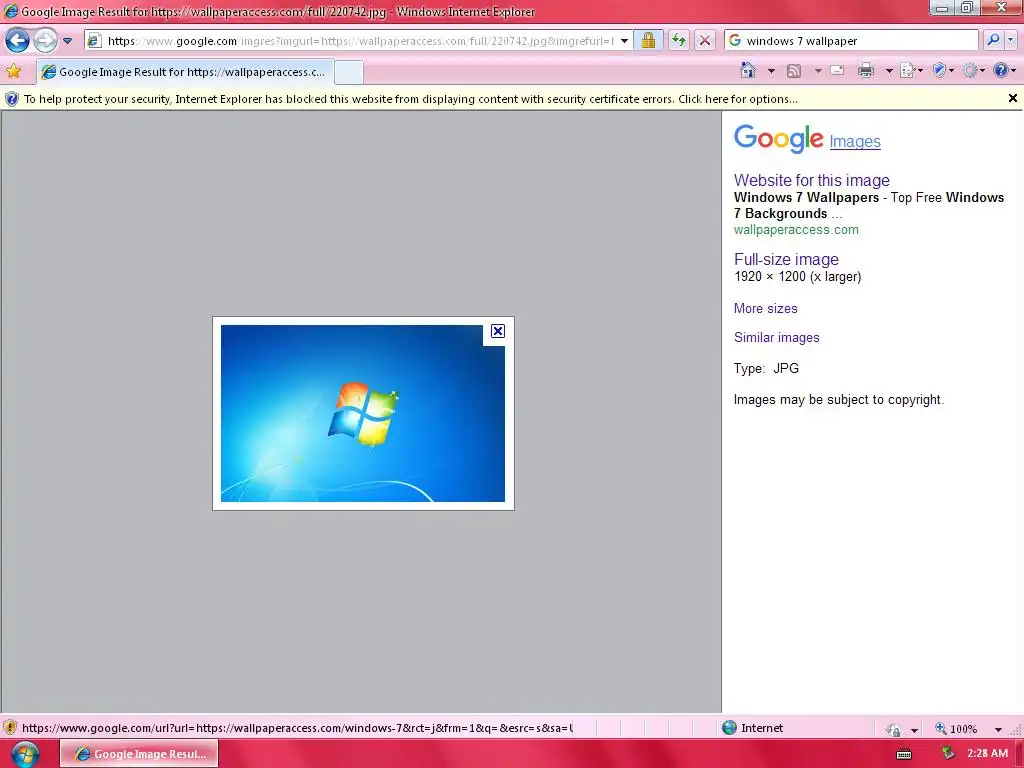1024x768 pixels.
Task: Click the red Stop loading button
Action: [705, 40]
